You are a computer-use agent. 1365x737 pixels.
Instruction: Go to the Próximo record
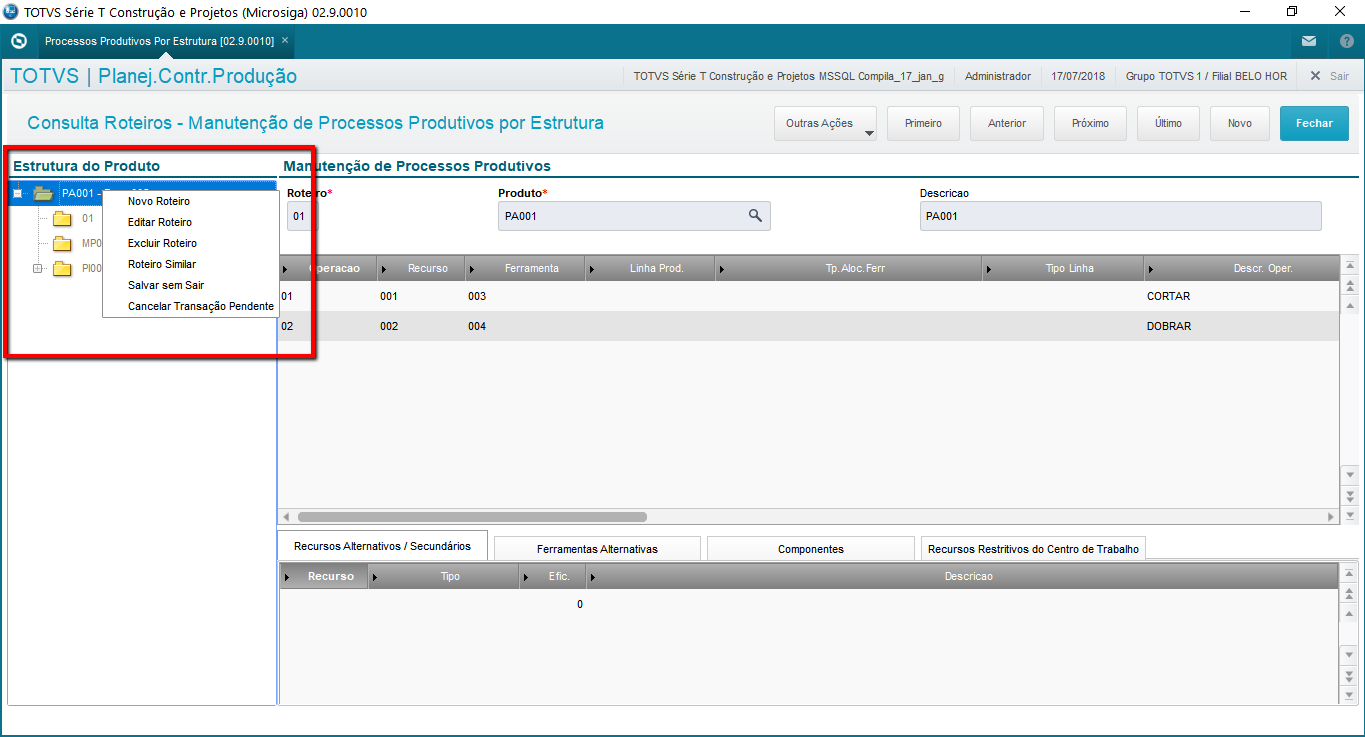[1090, 123]
